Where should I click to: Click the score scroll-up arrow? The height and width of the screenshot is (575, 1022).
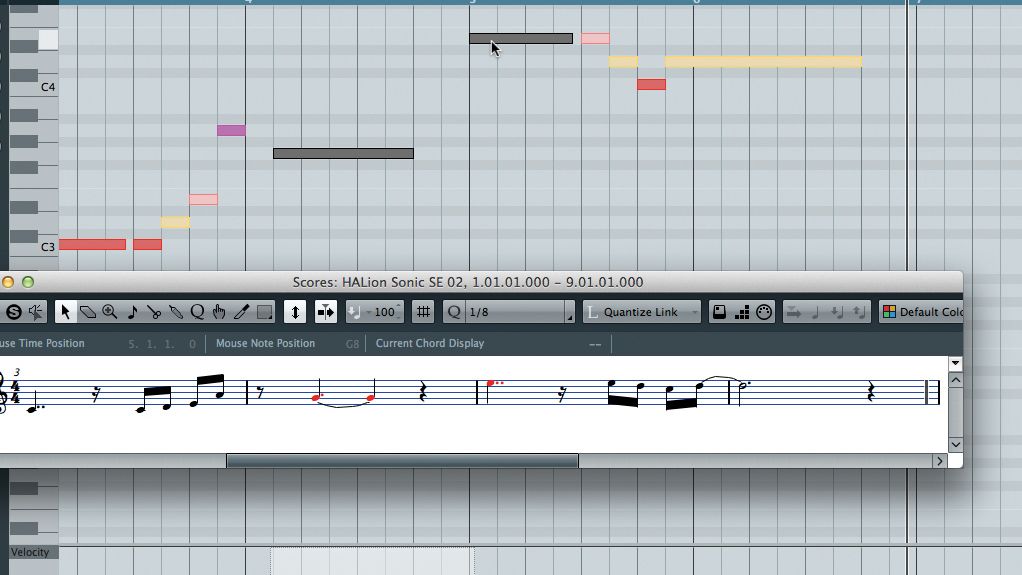(956, 380)
